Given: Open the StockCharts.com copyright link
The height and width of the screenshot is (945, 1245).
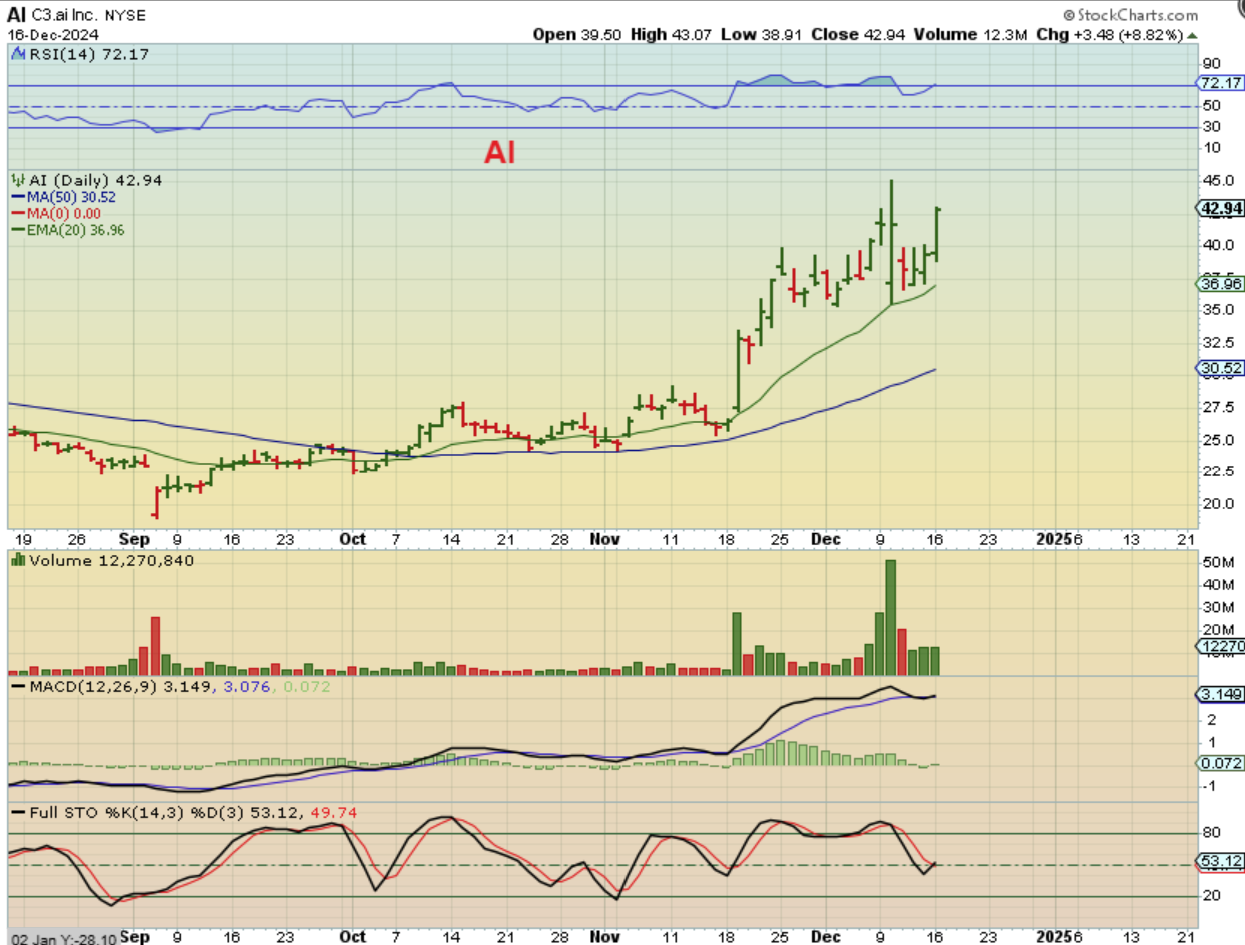Looking at the screenshot, I should tap(1130, 15).
